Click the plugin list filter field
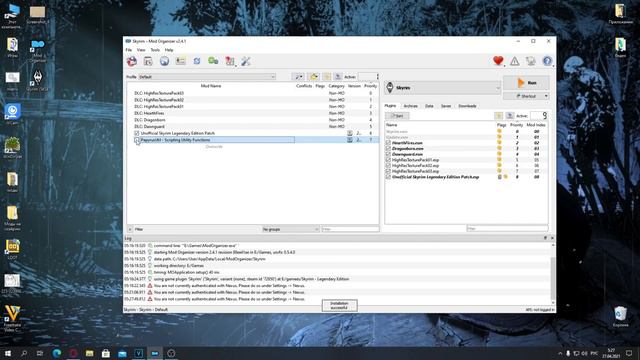 click(507, 229)
